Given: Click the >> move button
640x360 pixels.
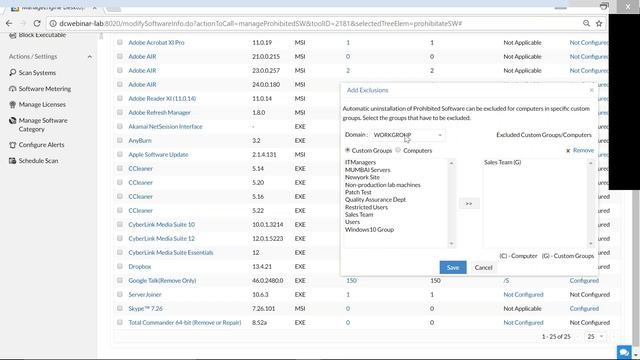Looking at the screenshot, I should [x=469, y=203].
